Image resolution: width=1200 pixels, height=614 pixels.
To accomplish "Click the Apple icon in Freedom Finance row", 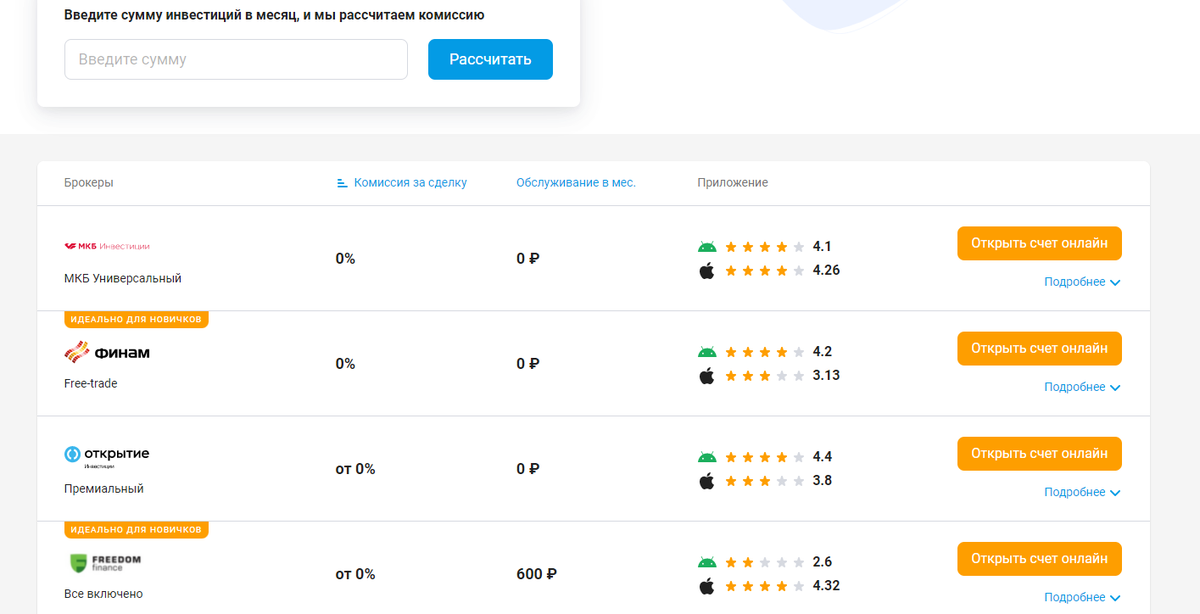I will point(707,585).
